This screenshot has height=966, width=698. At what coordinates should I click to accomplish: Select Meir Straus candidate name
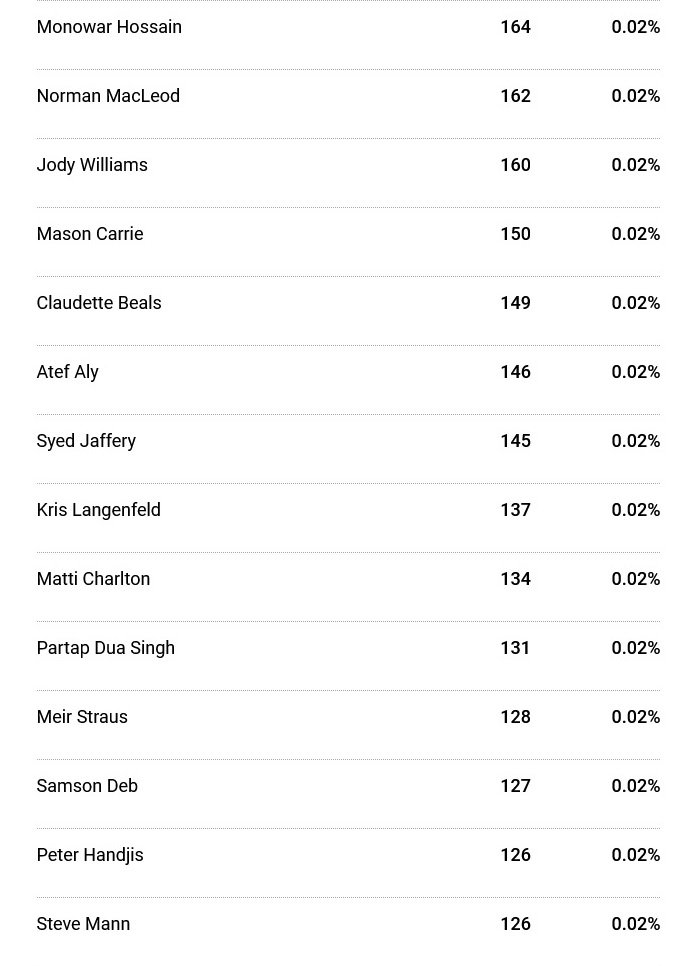83,717
